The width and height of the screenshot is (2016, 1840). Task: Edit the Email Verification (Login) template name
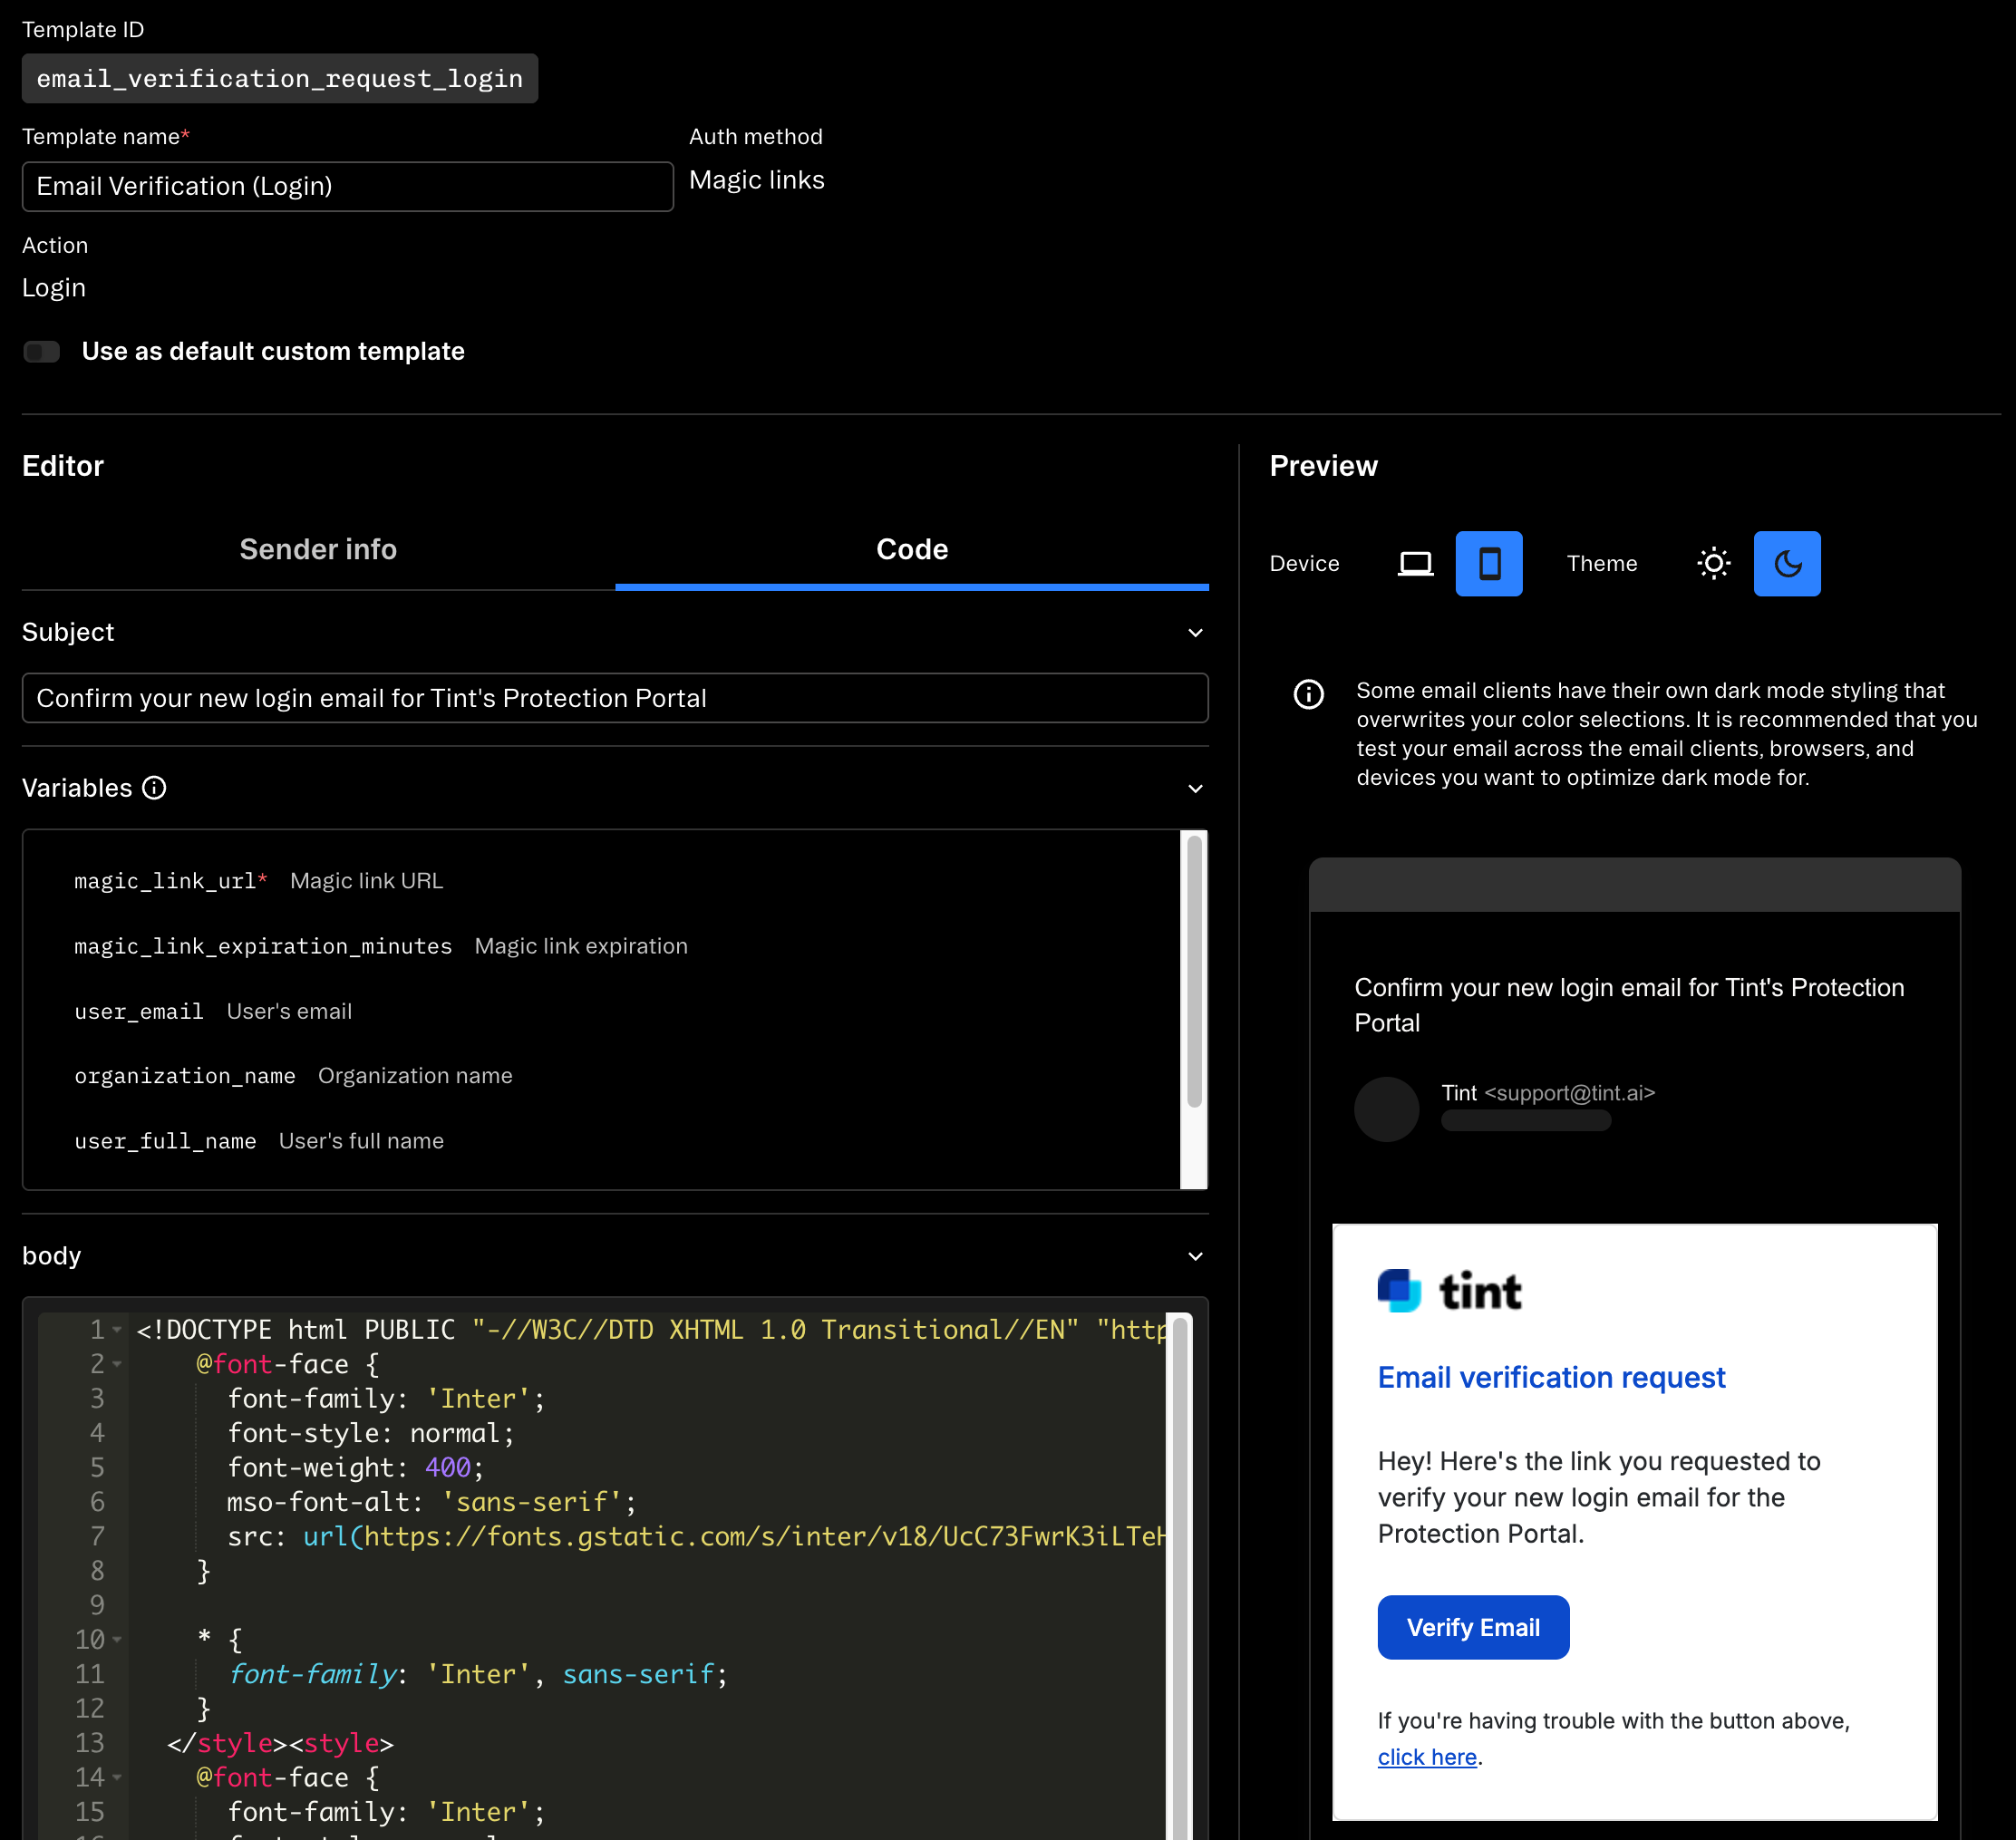(x=347, y=186)
